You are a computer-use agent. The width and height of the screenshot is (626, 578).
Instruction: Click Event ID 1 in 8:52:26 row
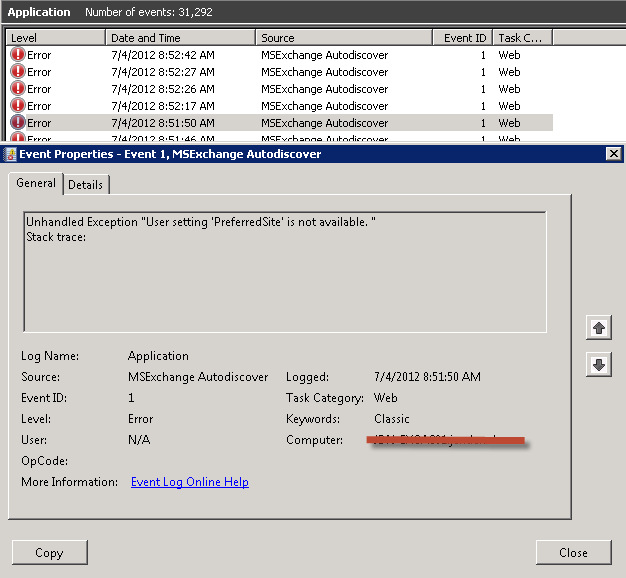point(483,89)
